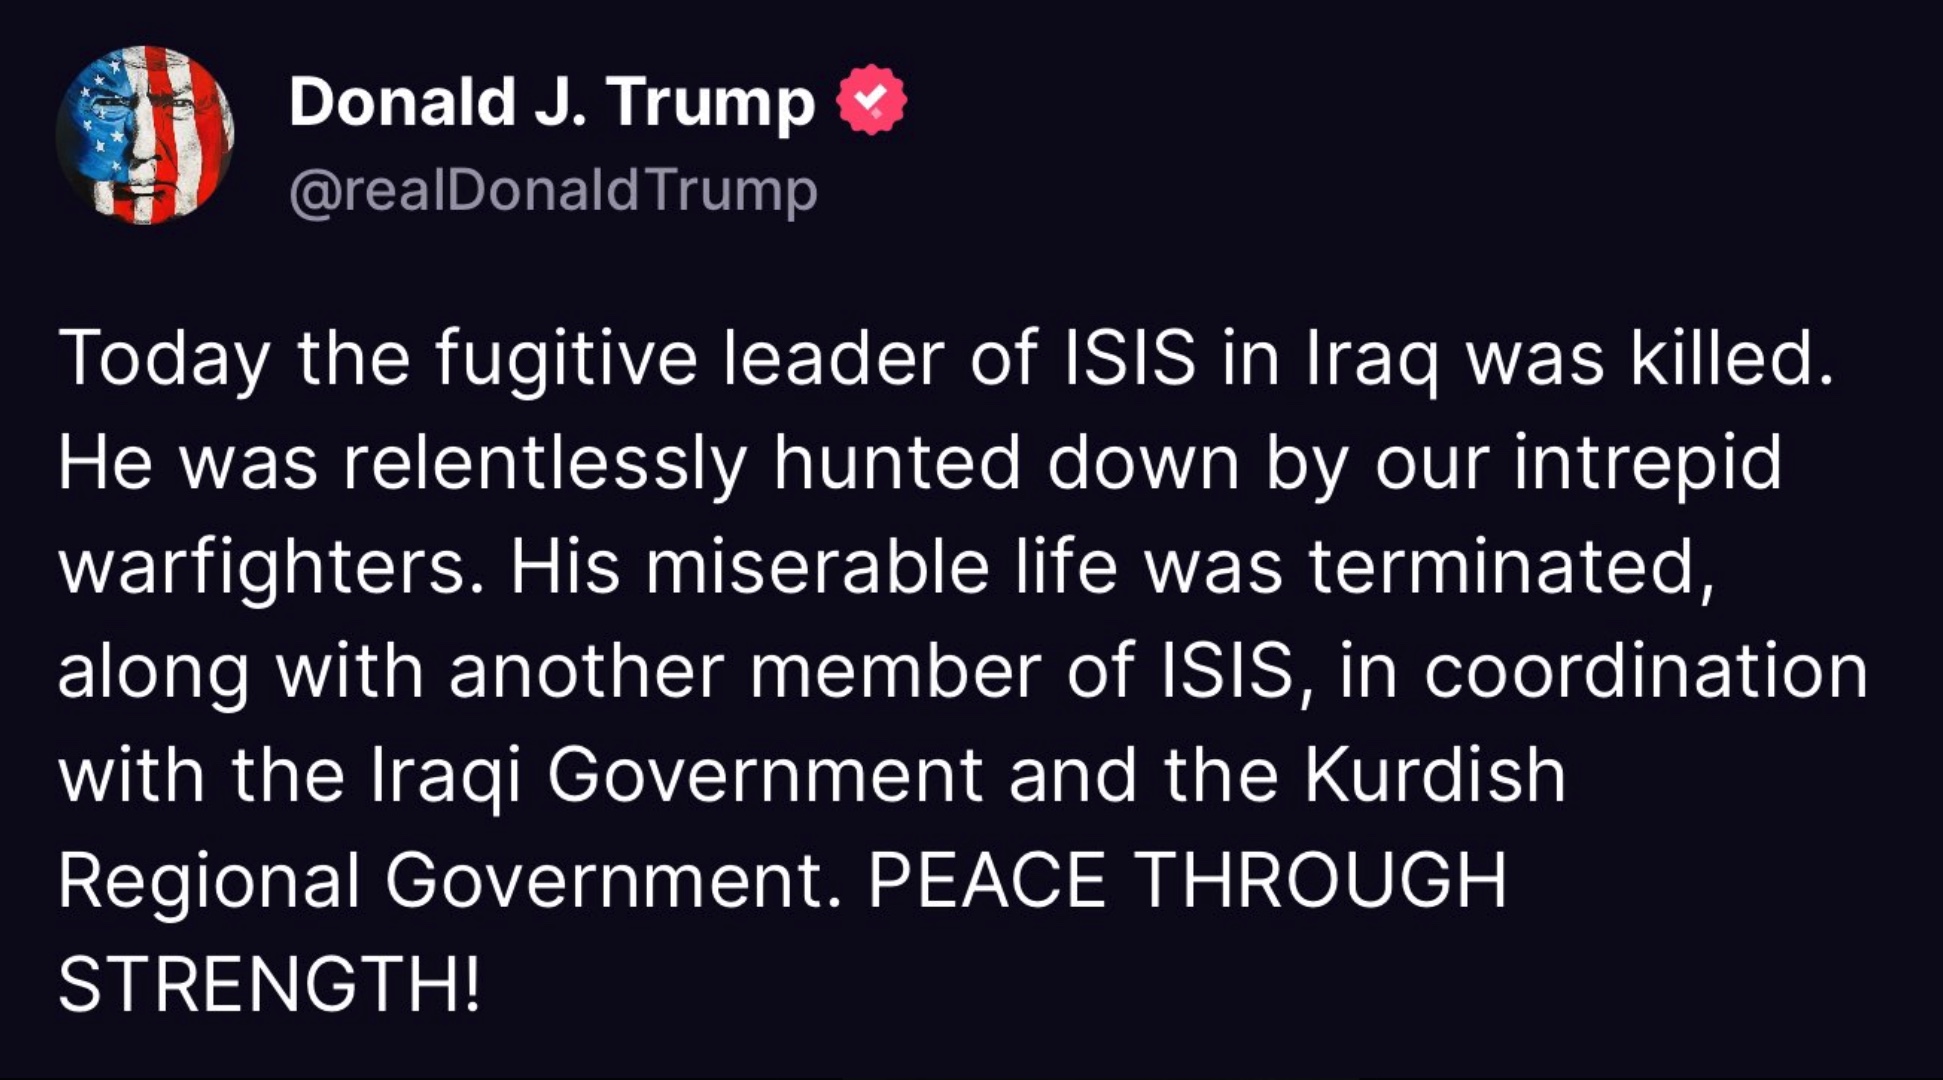Click the word "intrepid" in the post
The width and height of the screenshot is (1943, 1080).
coord(1647,464)
